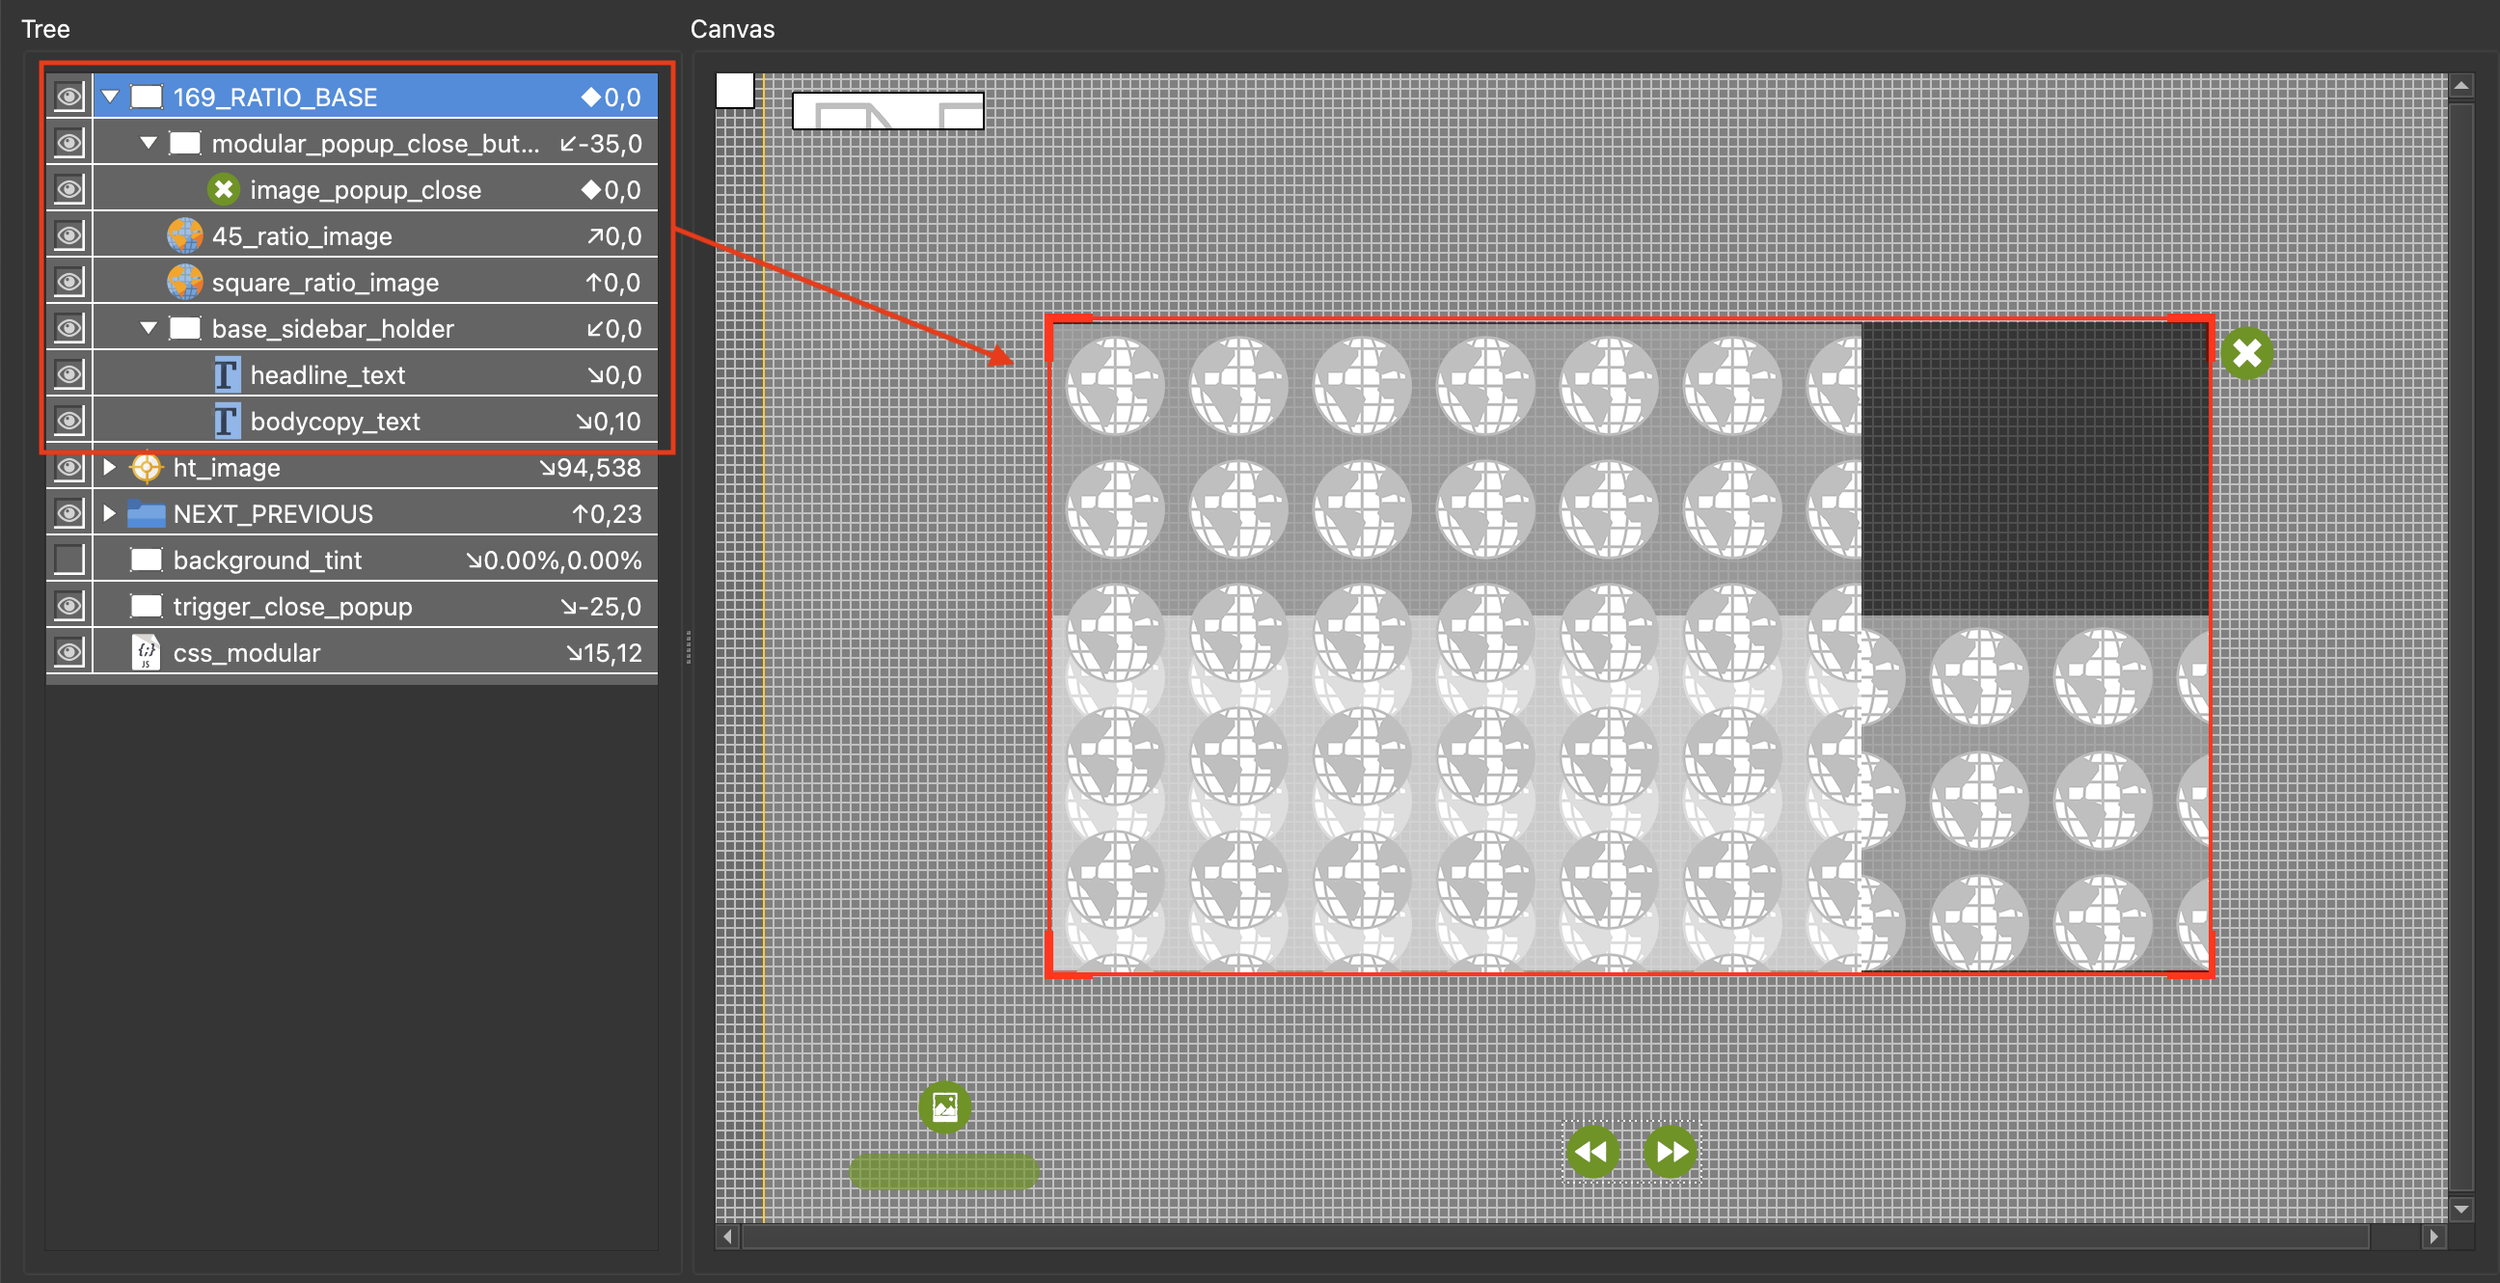
Task: Click the NEXT_PREVIOUS blue folder icon
Action: point(146,514)
